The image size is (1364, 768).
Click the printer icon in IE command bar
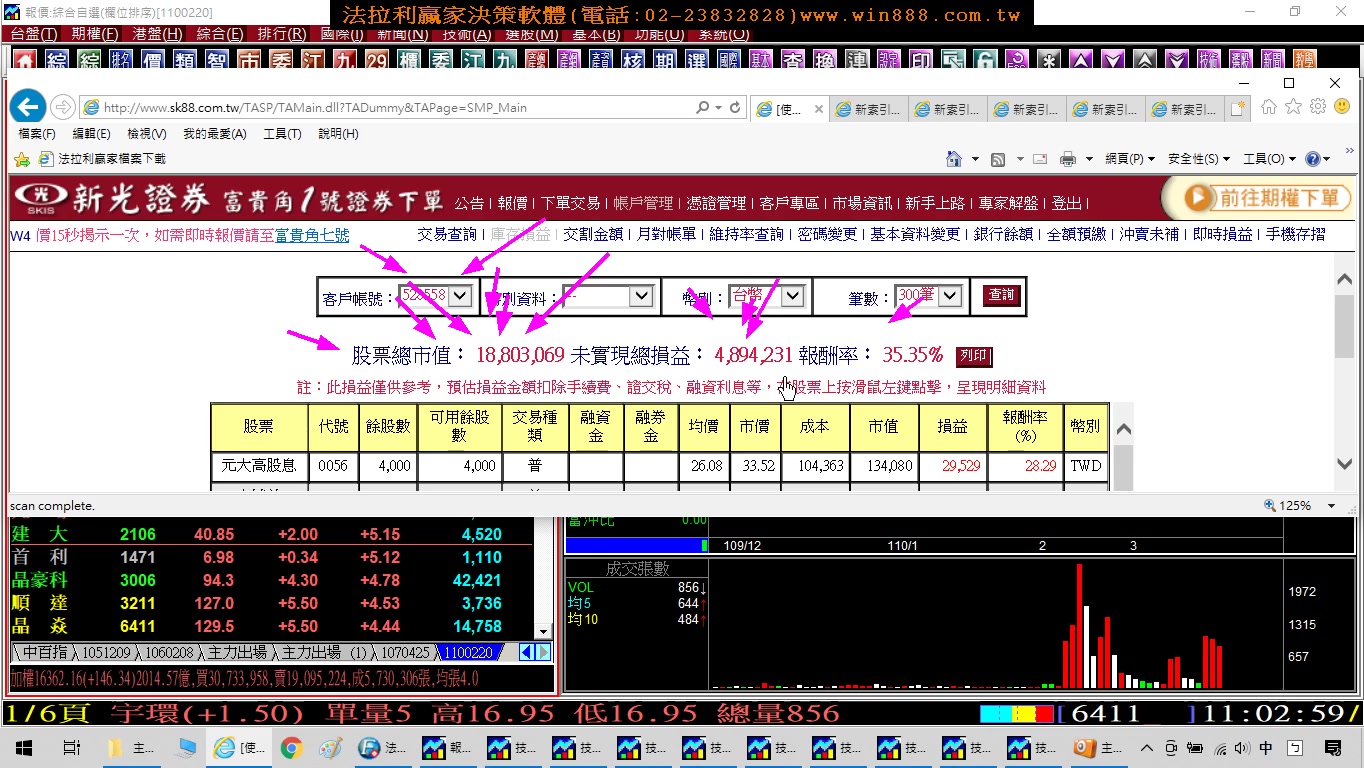tap(1068, 159)
